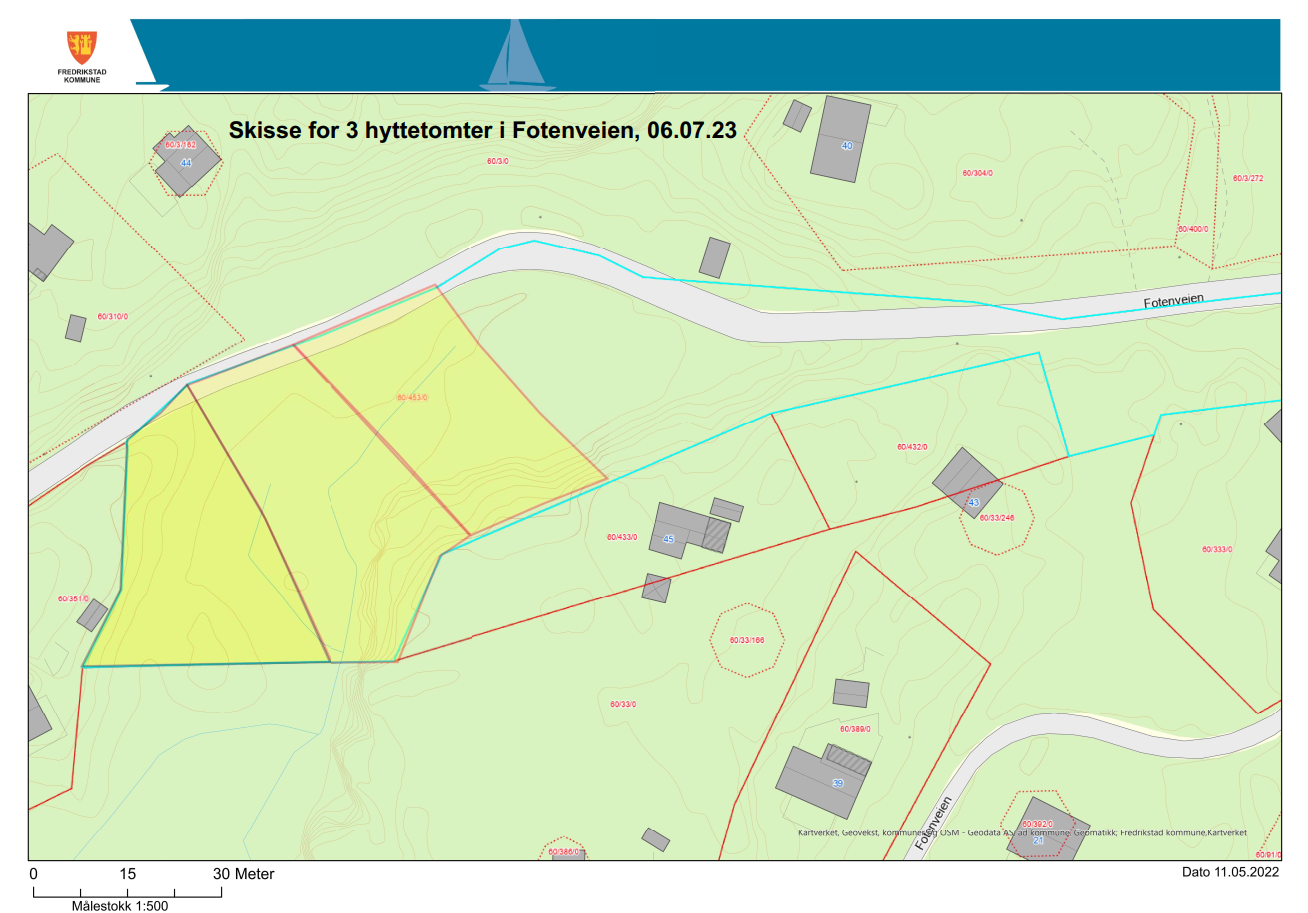This screenshot has width=1308, height=913.
Task: Click the parcel label 60/453/0
Action: (412, 397)
